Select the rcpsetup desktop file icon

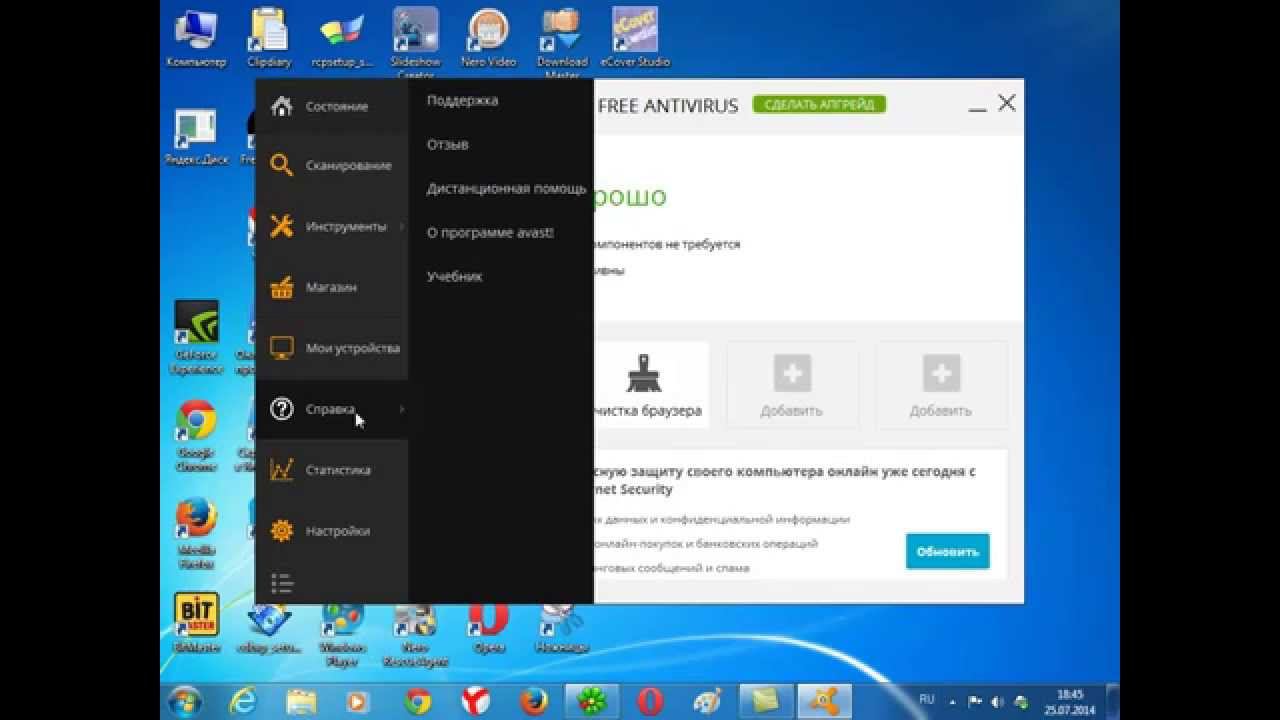(x=342, y=38)
